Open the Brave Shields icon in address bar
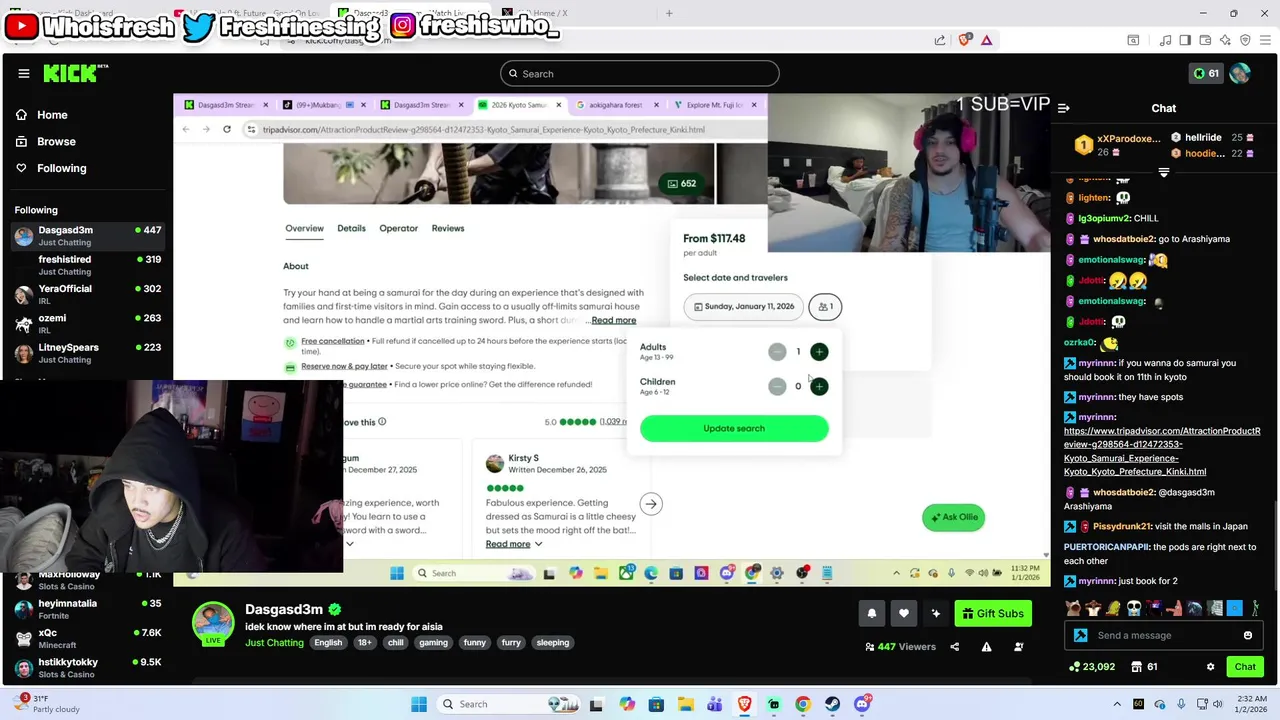Viewport: 1280px width, 720px height. pyautogui.click(x=964, y=40)
